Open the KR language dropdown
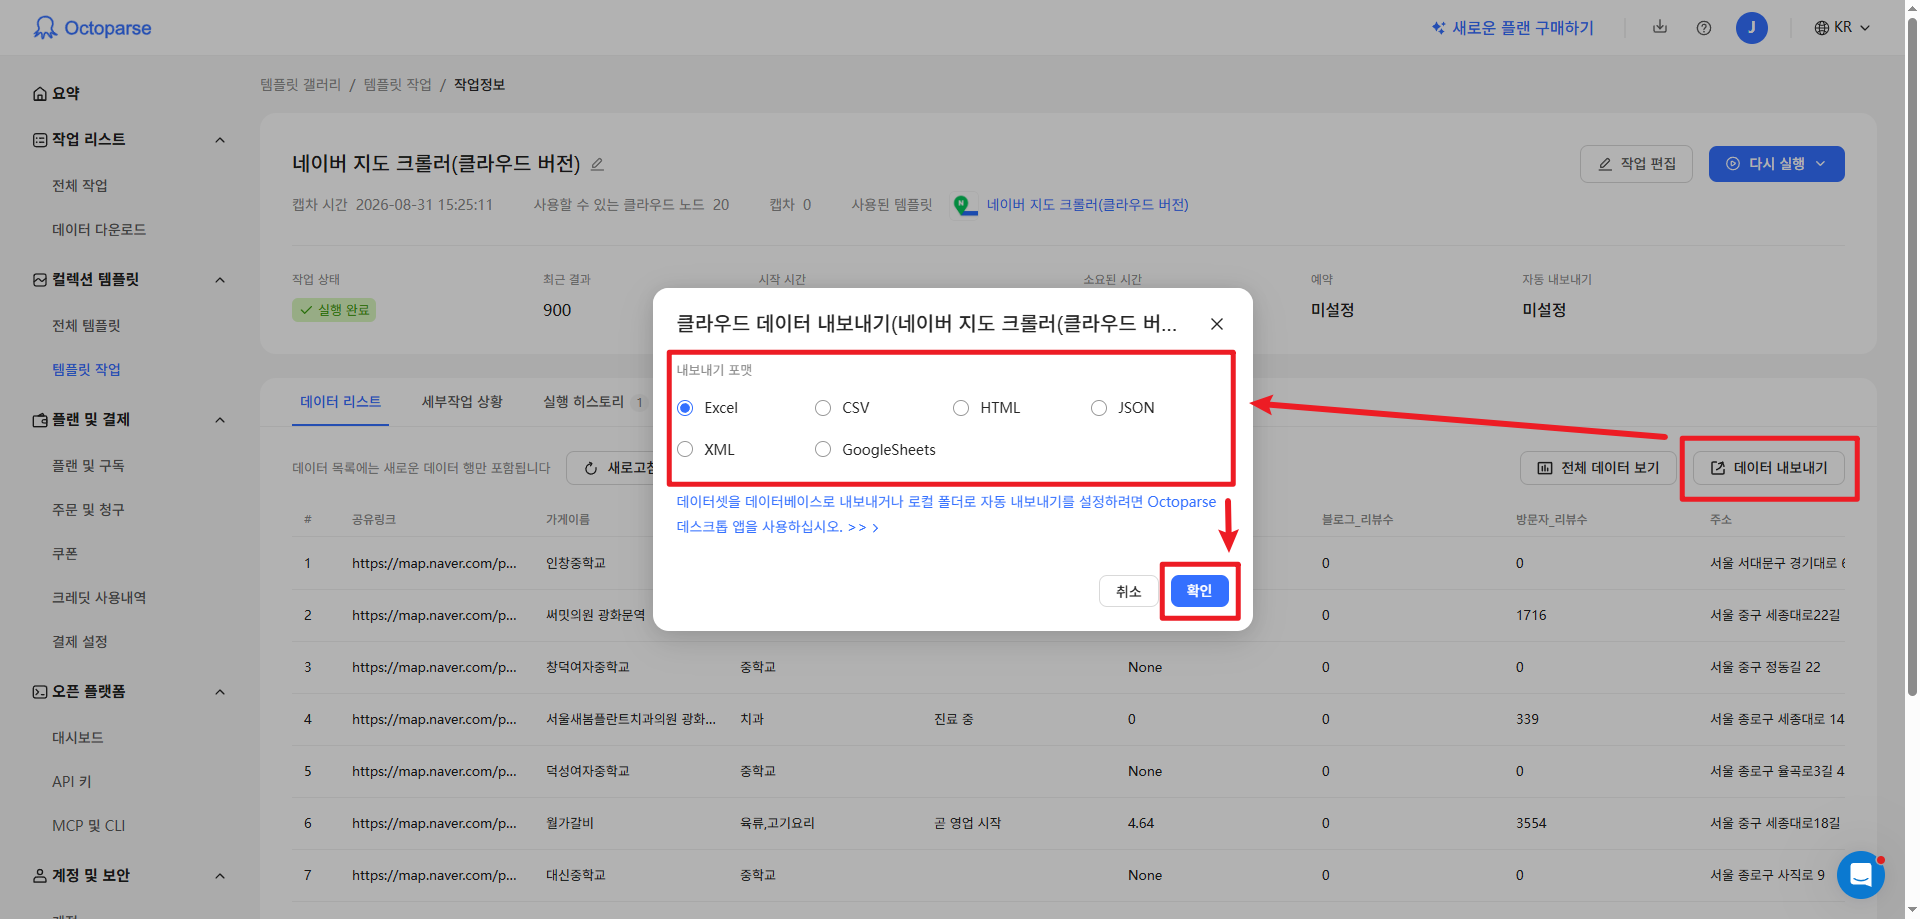 click(x=1842, y=28)
